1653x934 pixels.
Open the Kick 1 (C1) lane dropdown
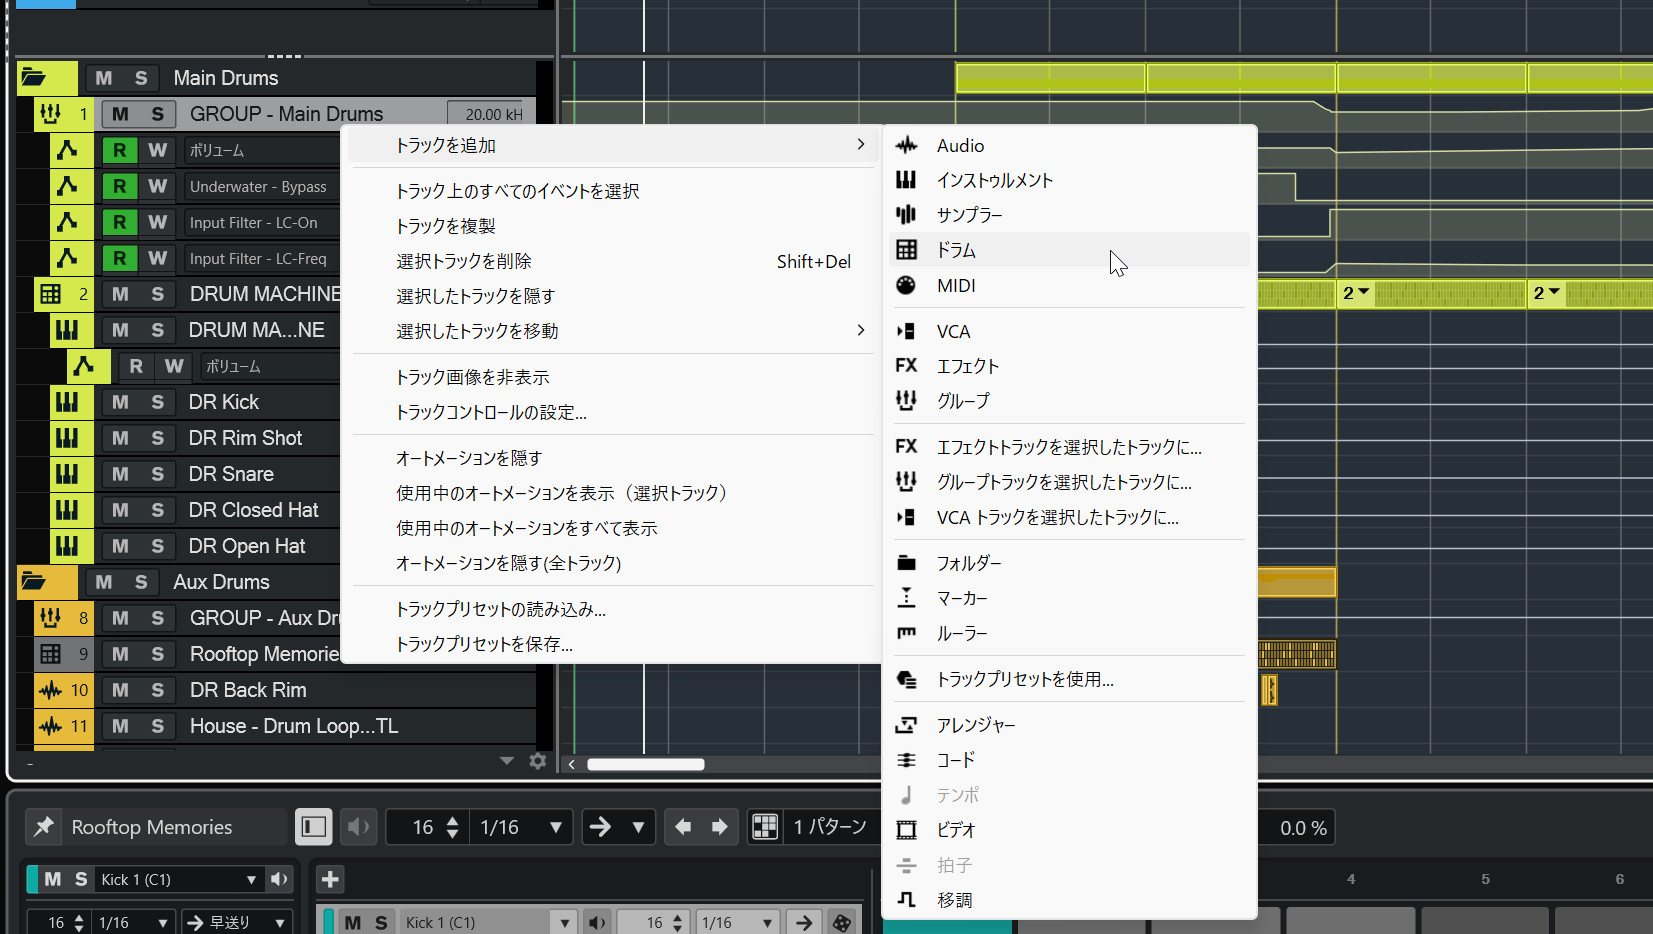179,879
